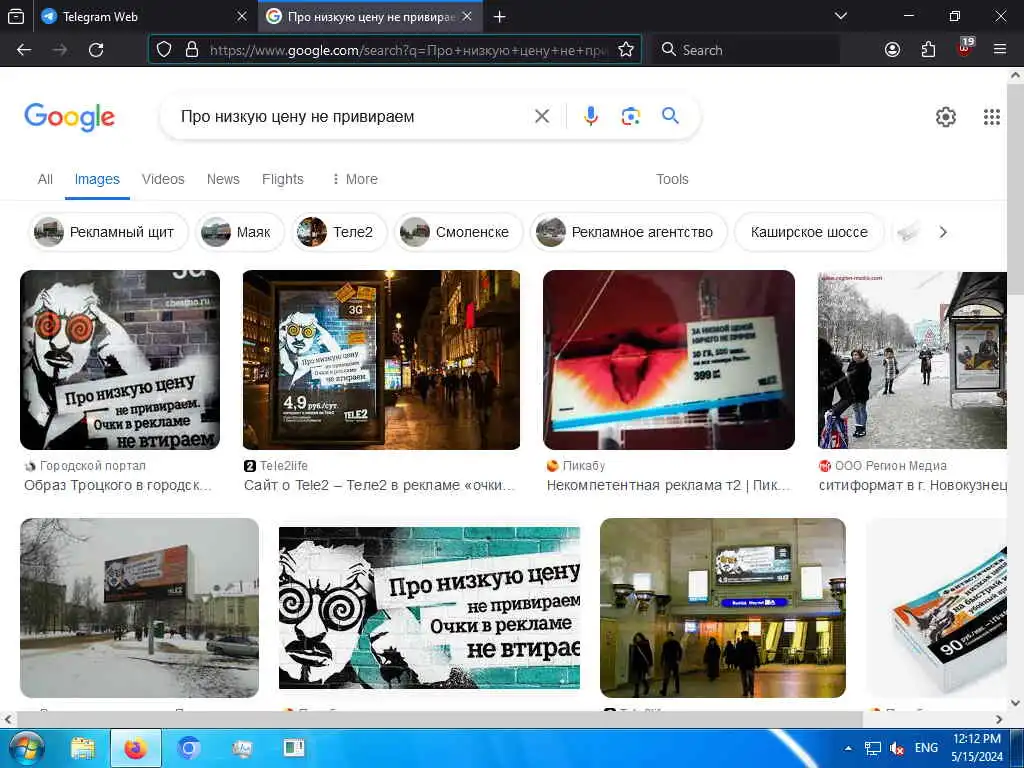Open the uBlock extension icon with badge 19

coord(965,48)
